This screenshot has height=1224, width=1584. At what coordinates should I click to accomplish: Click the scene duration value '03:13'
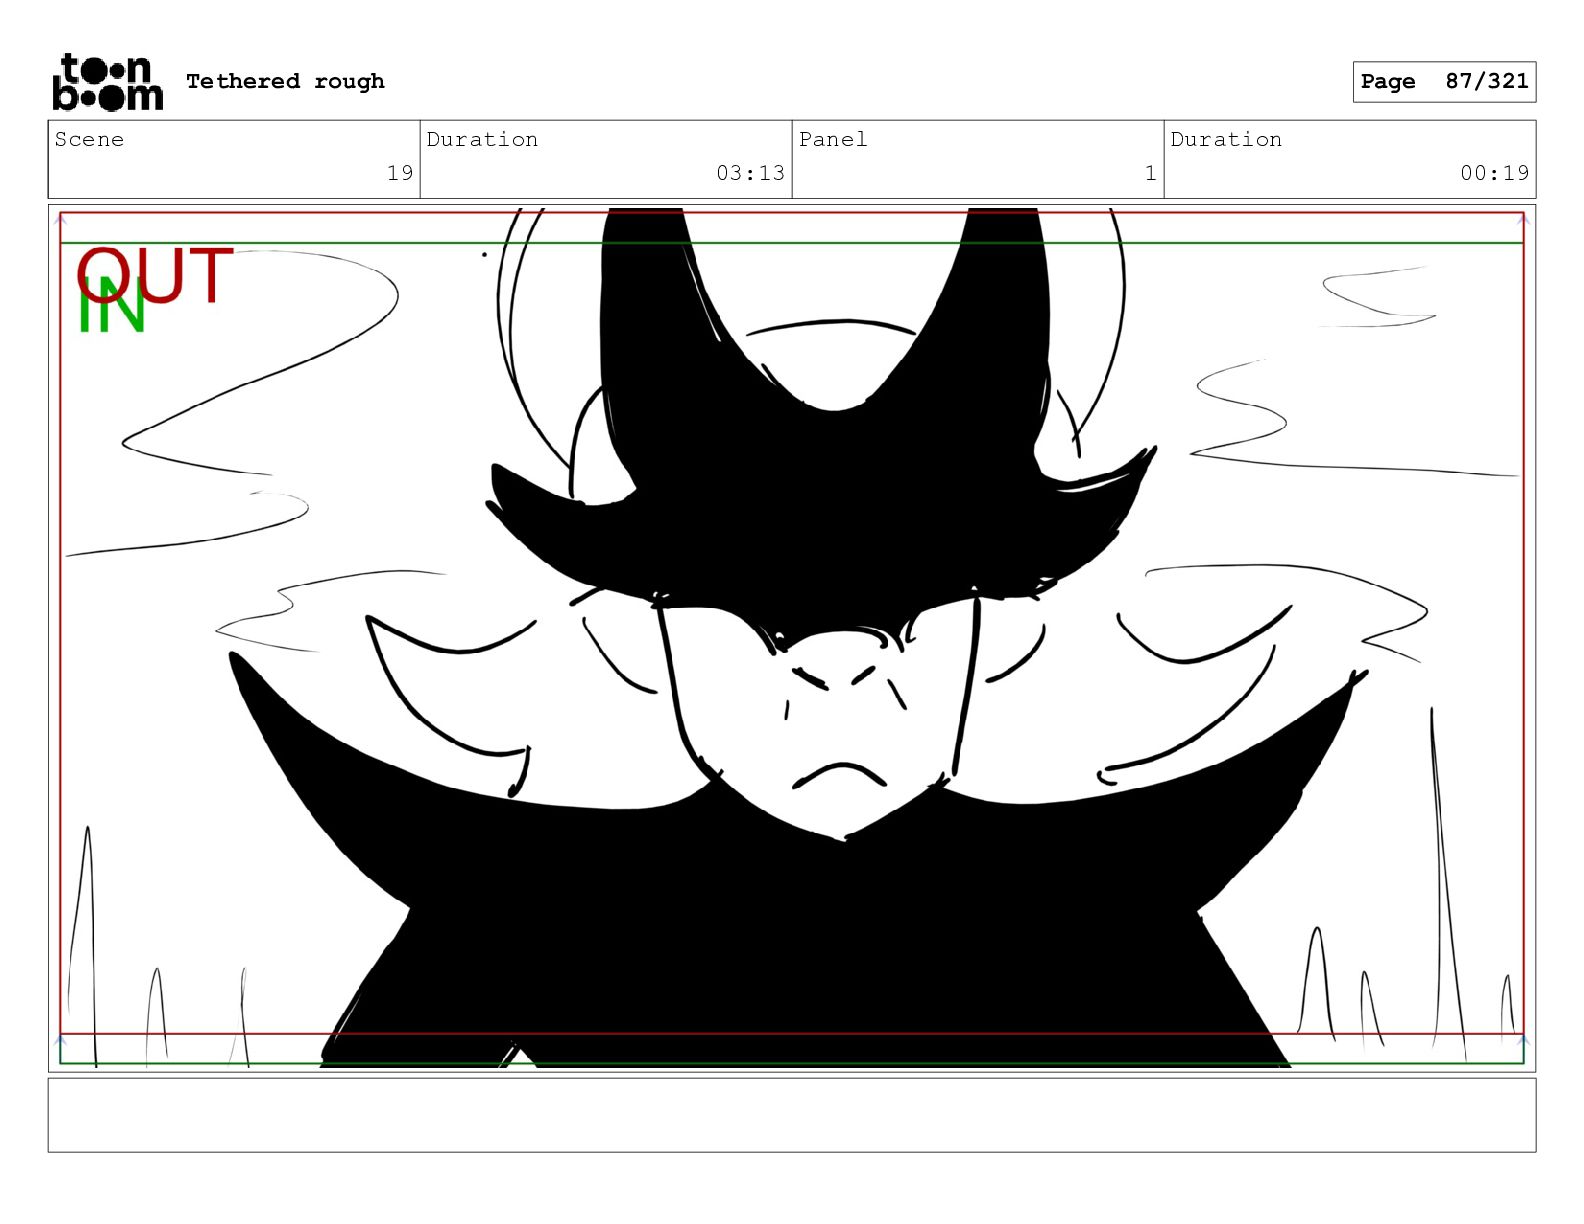(750, 173)
